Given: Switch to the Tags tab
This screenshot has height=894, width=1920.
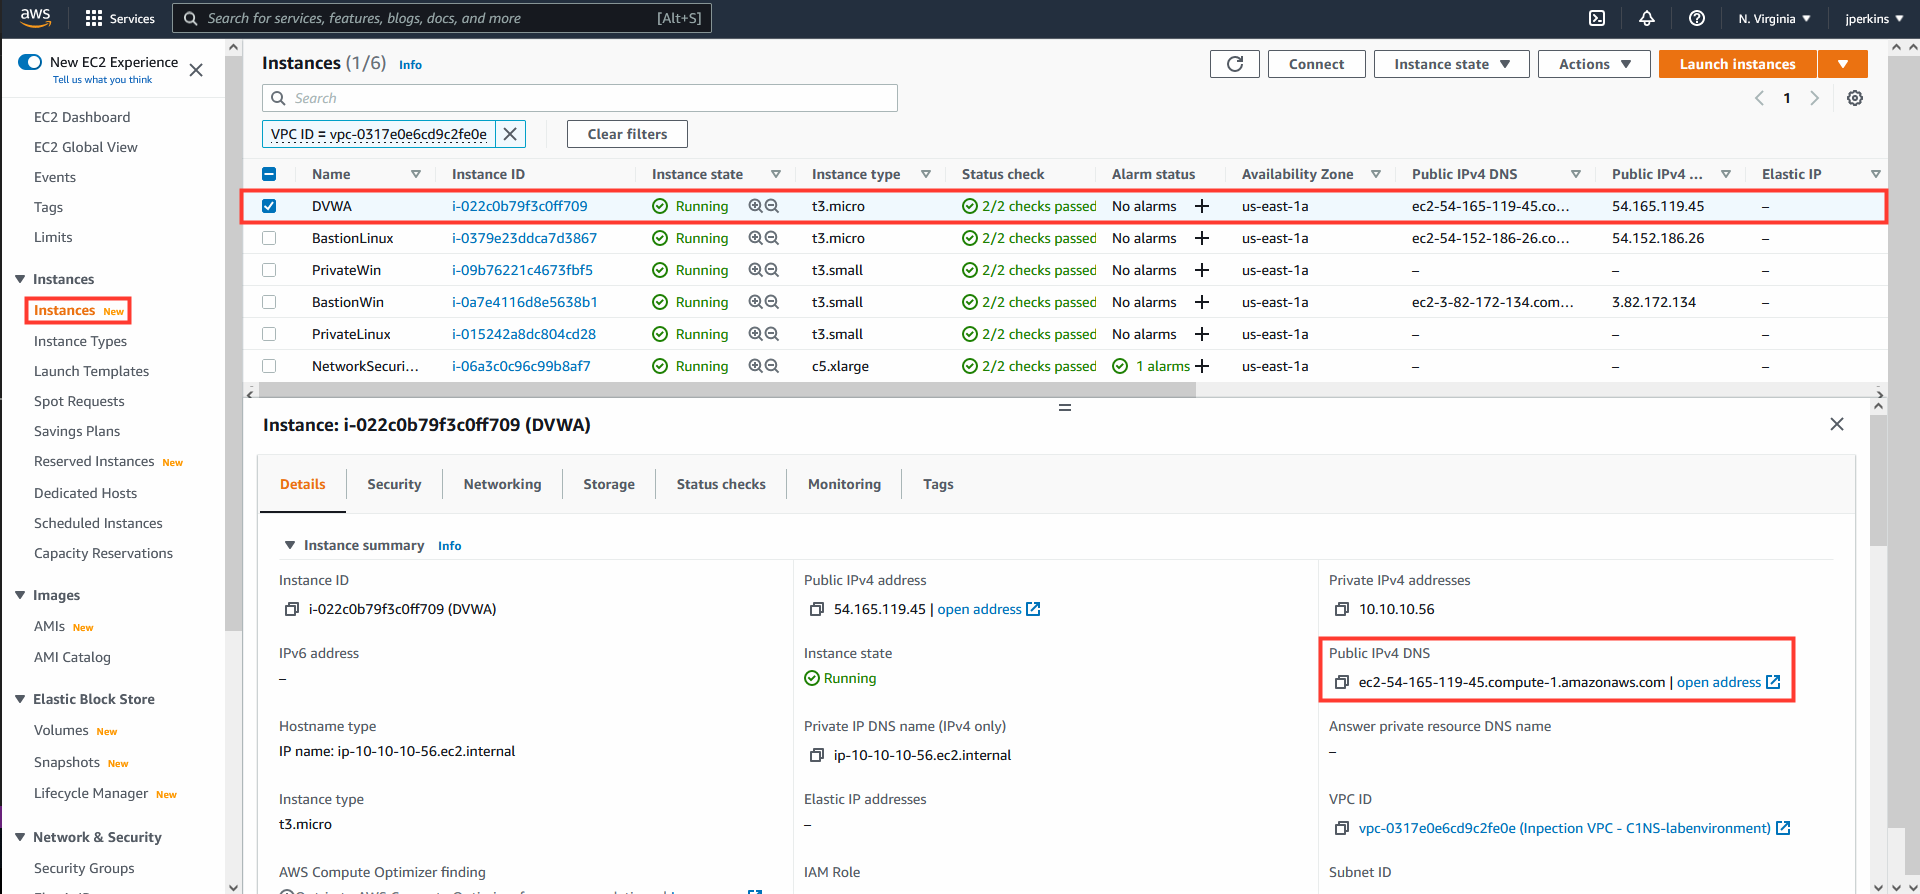Looking at the screenshot, I should point(938,484).
